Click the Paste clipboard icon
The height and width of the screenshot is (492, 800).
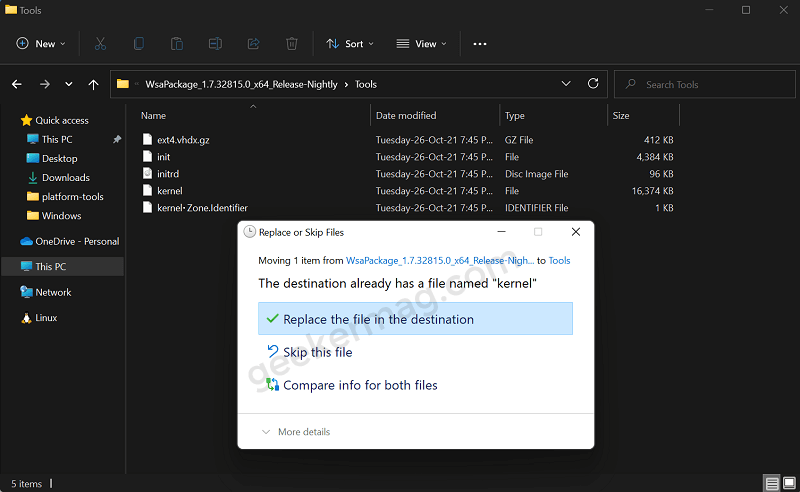[177, 44]
